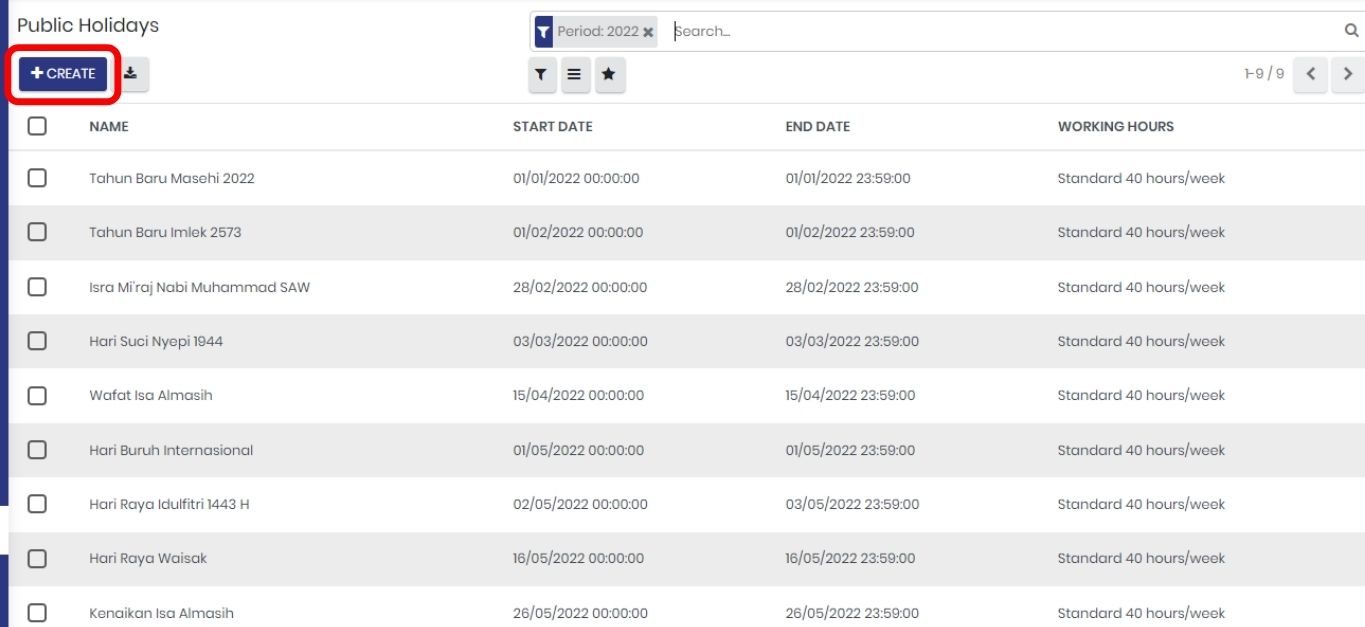1365x627 pixels.
Task: Click the filter funnel icon in search tag
Action: coord(543,32)
